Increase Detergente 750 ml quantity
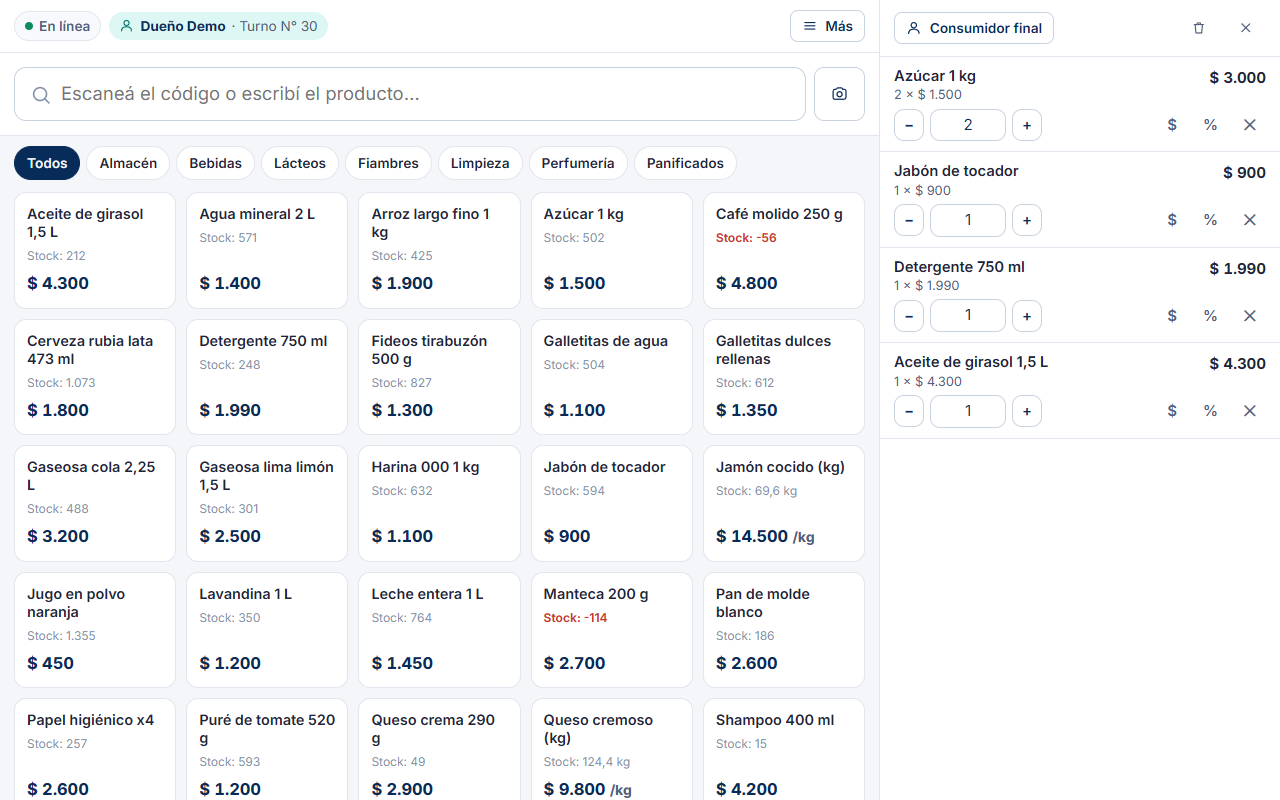Viewport: 1280px width, 800px height. click(1027, 316)
